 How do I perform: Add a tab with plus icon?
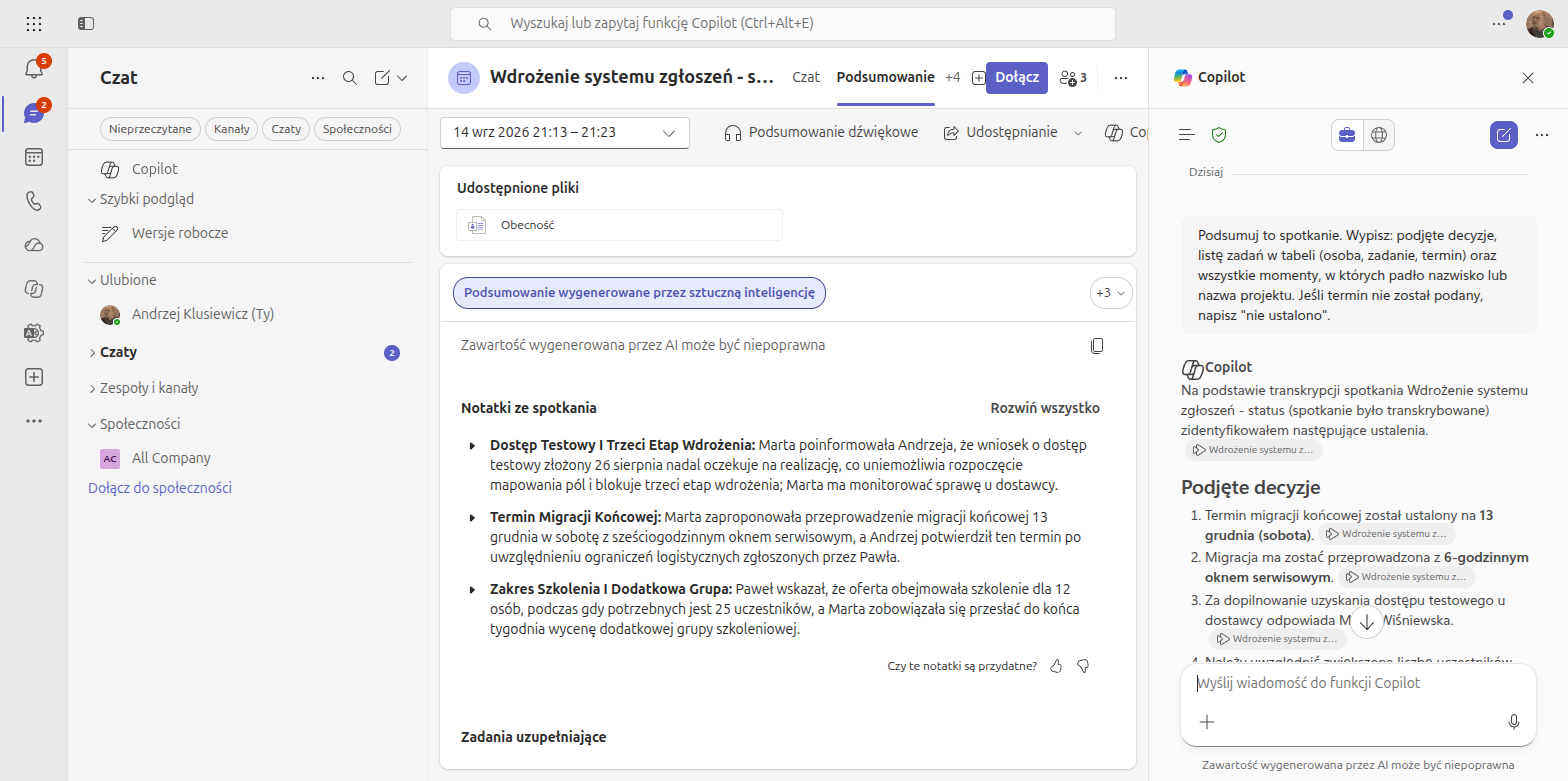978,78
